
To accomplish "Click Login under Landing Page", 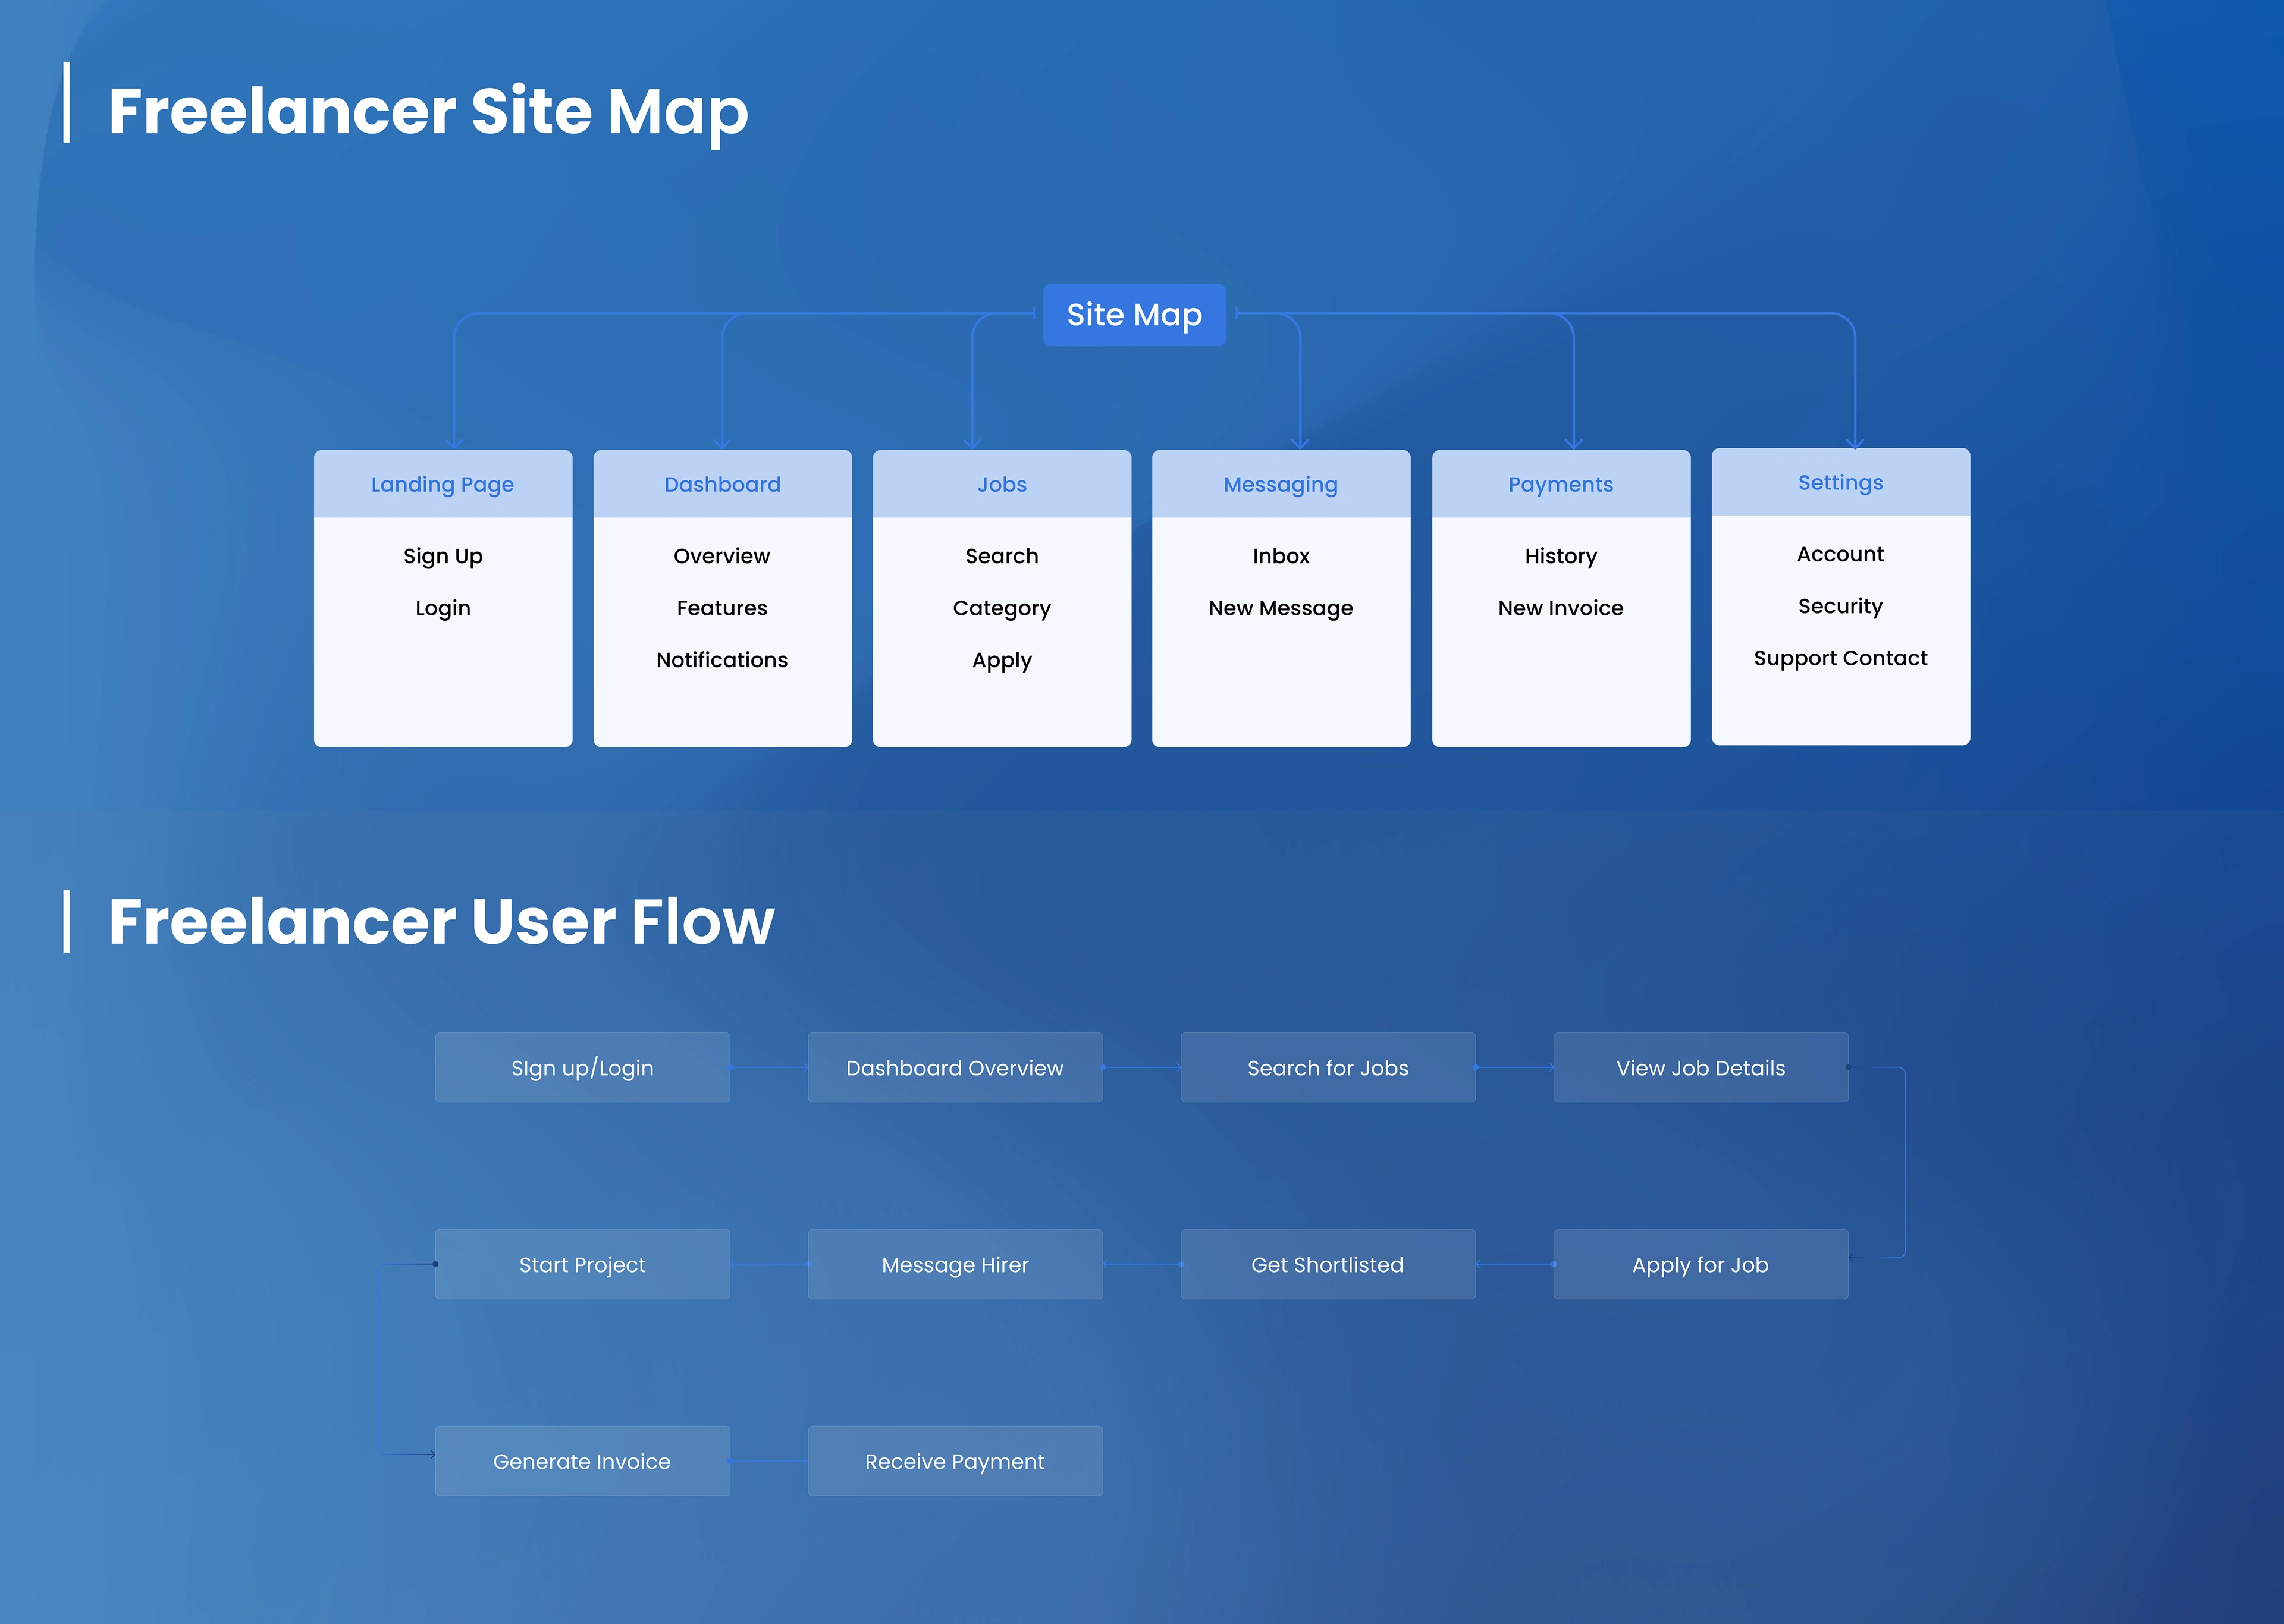I will (443, 608).
